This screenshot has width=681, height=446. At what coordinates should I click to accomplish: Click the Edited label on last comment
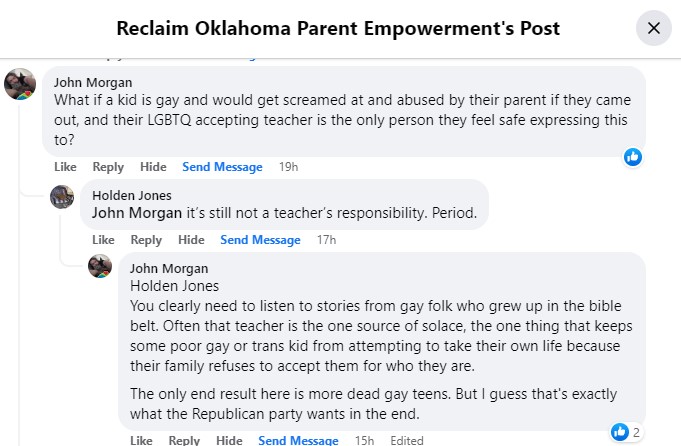tap(405, 440)
